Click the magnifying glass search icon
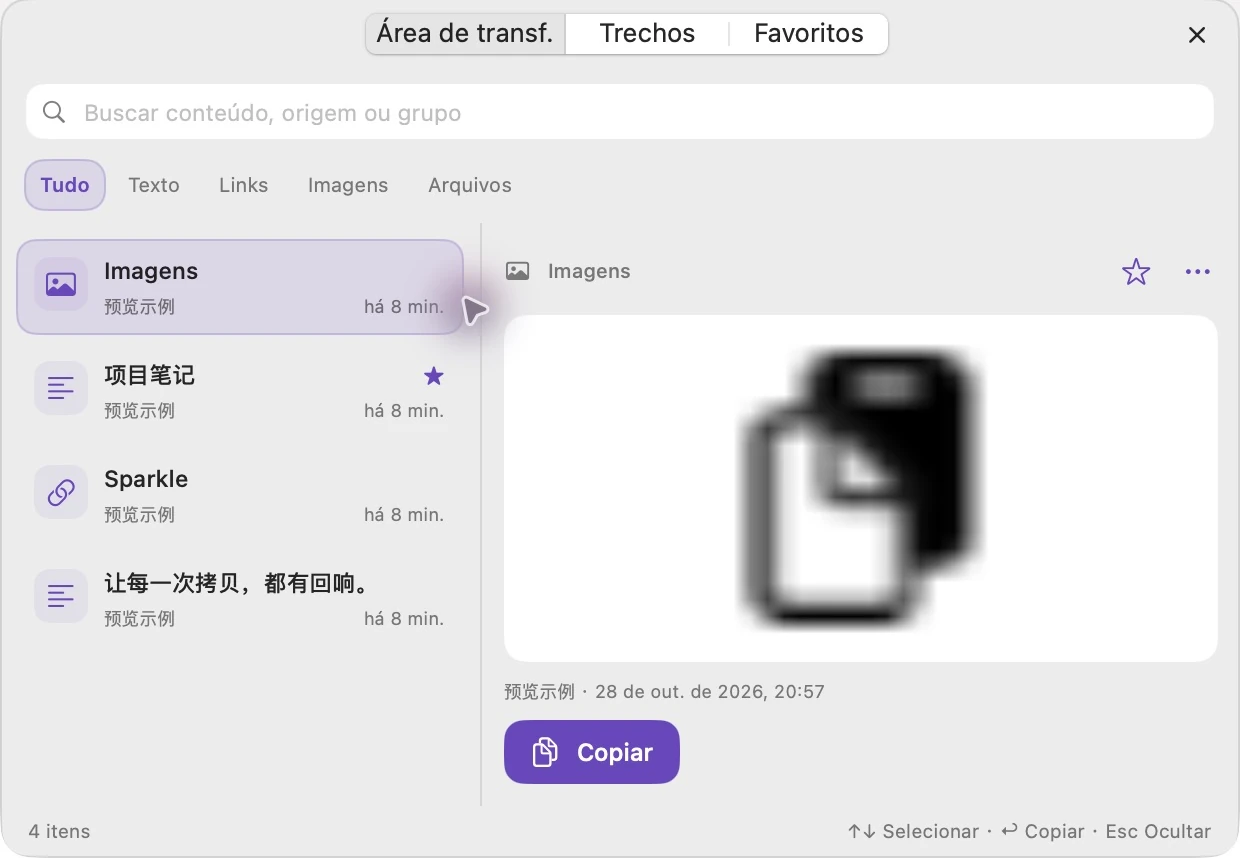Image resolution: width=1240 pixels, height=858 pixels. click(54, 112)
